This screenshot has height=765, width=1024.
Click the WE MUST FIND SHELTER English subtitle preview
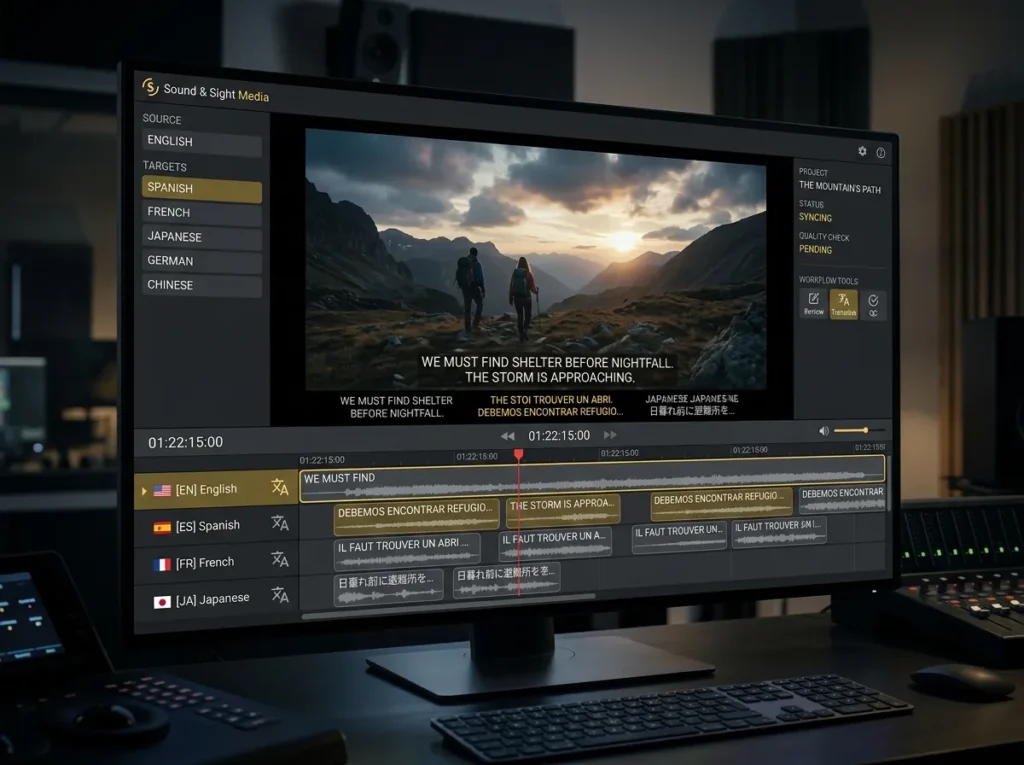coord(396,406)
